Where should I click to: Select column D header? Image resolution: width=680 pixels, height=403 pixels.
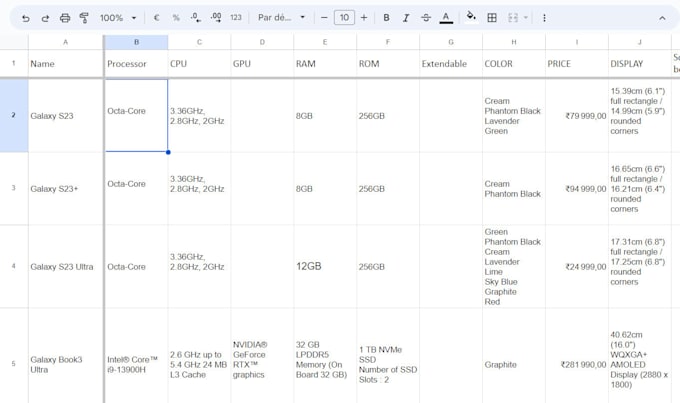point(262,42)
